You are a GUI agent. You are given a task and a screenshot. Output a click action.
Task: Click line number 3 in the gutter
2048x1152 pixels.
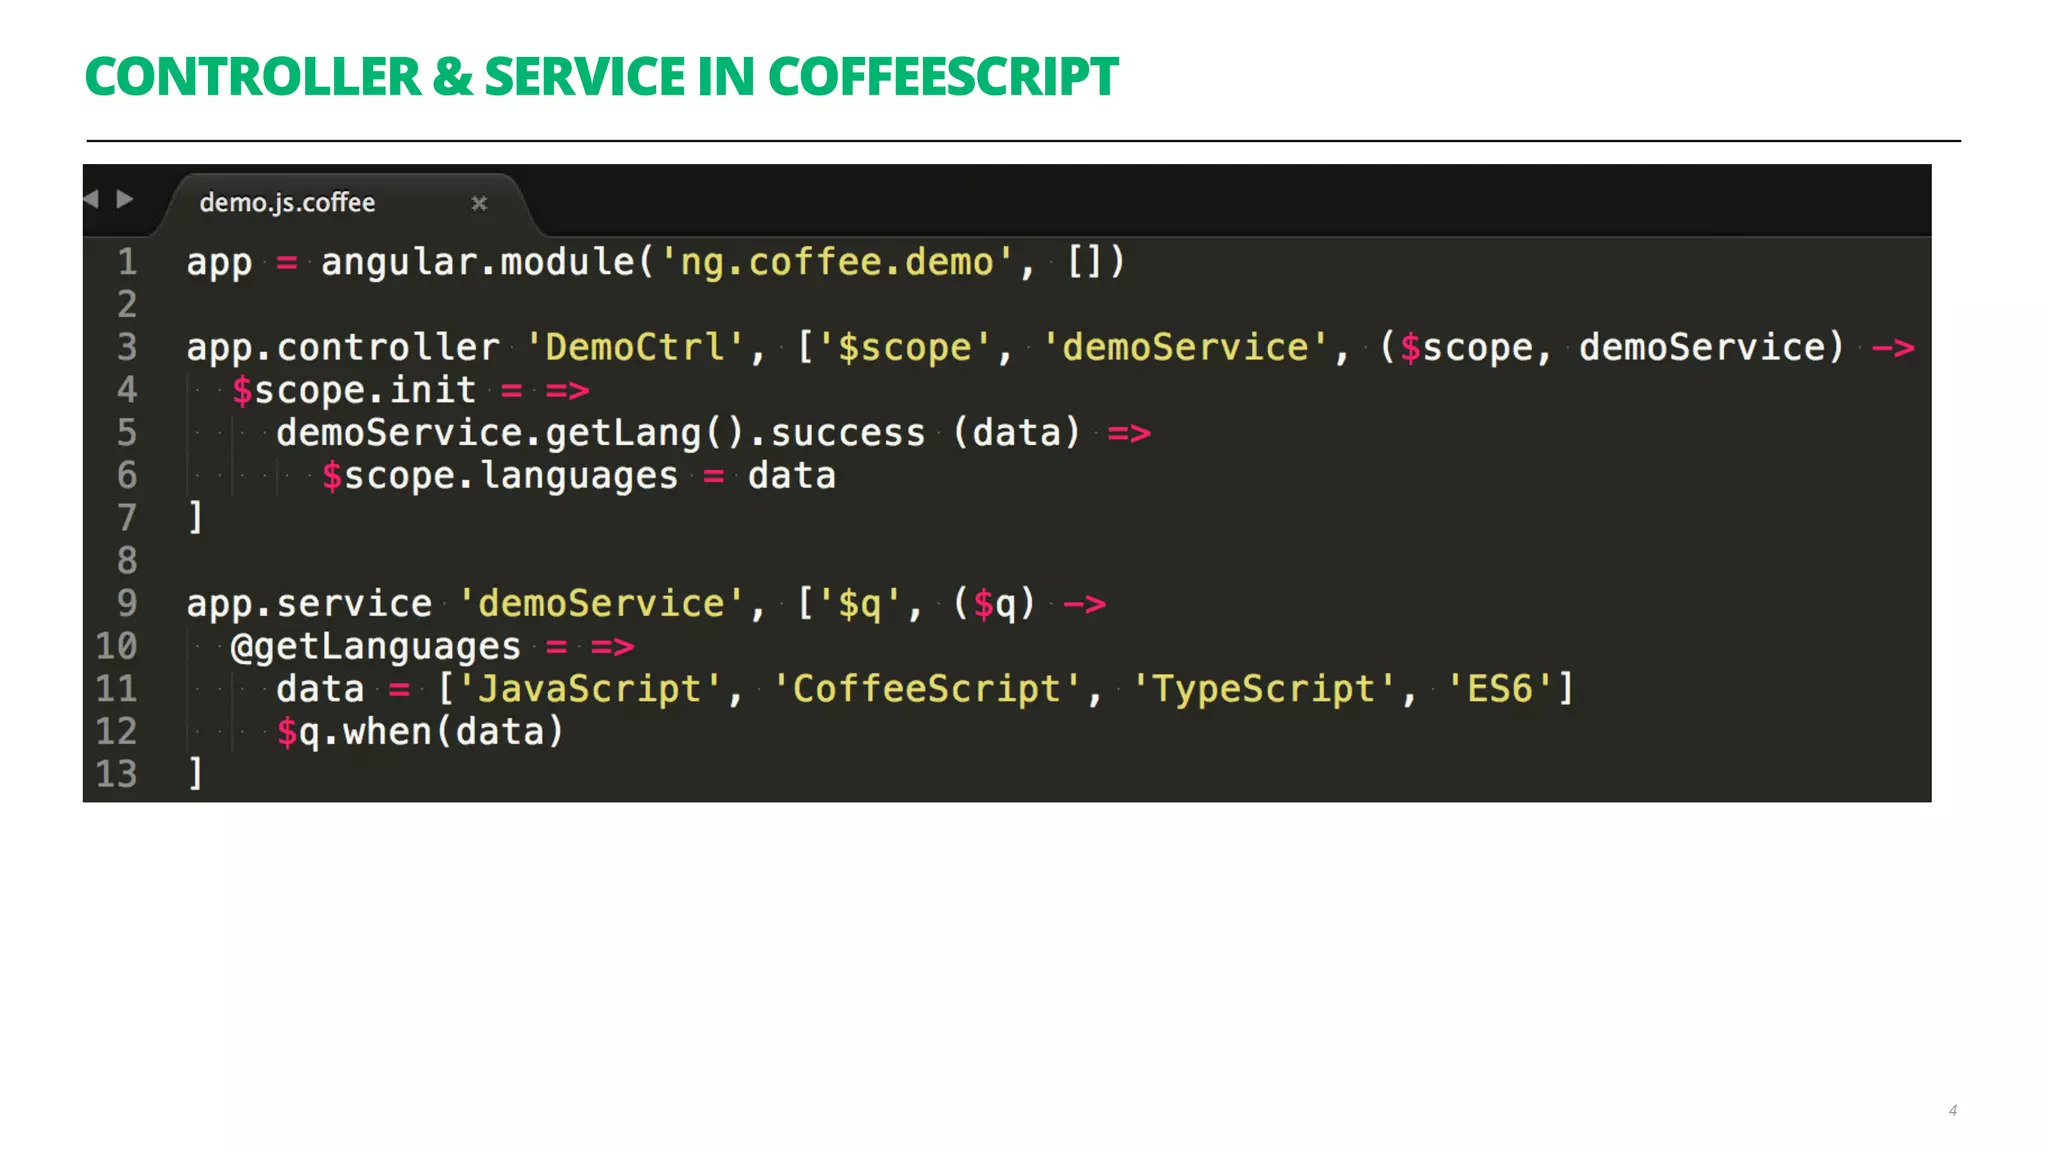(x=127, y=347)
